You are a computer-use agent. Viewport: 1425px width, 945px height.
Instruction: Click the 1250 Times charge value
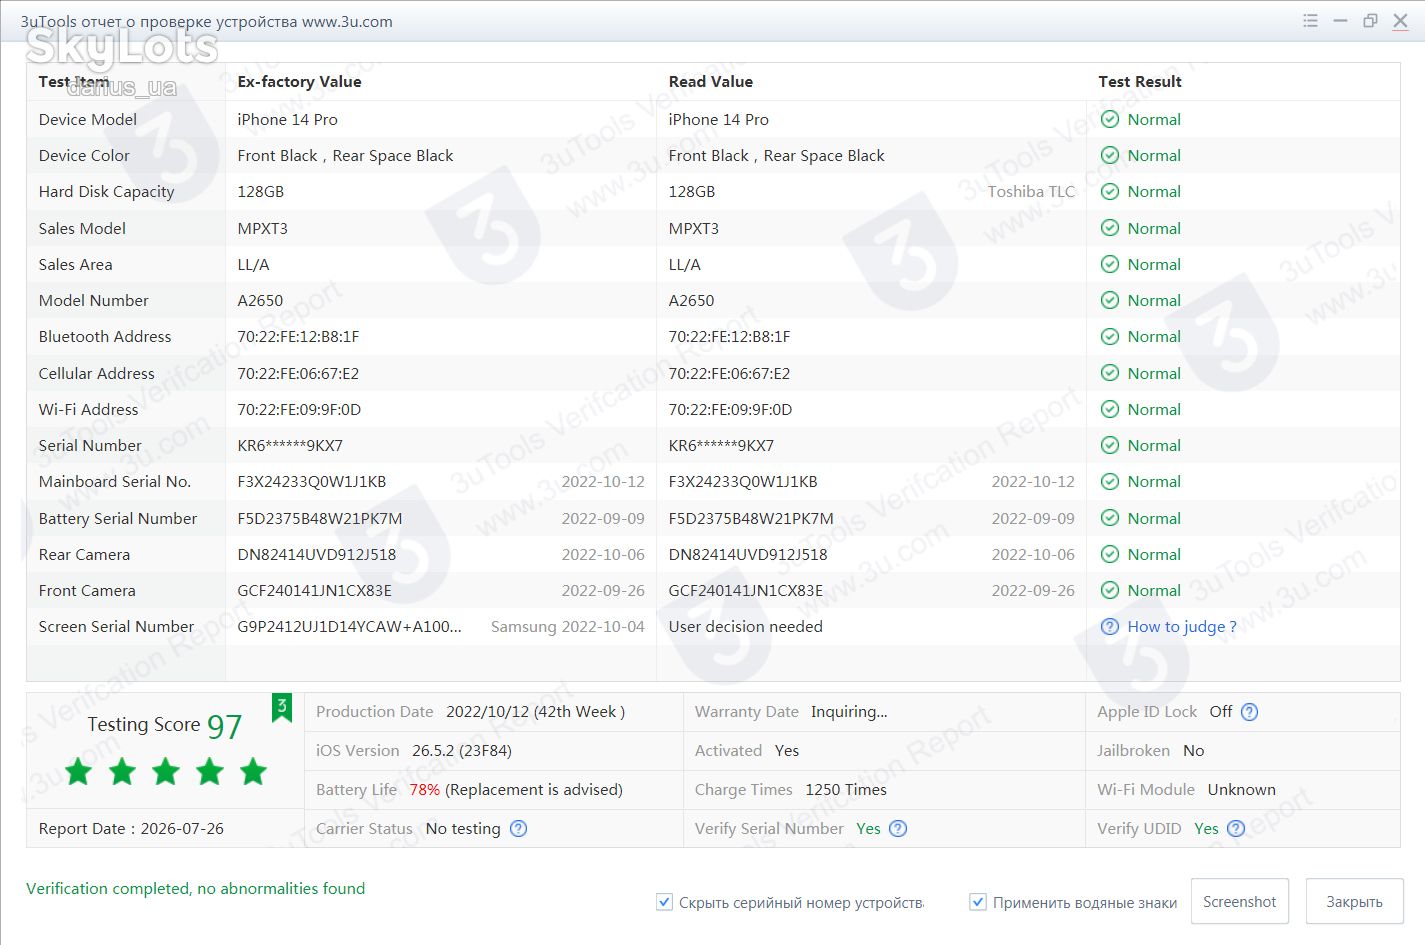point(846,790)
